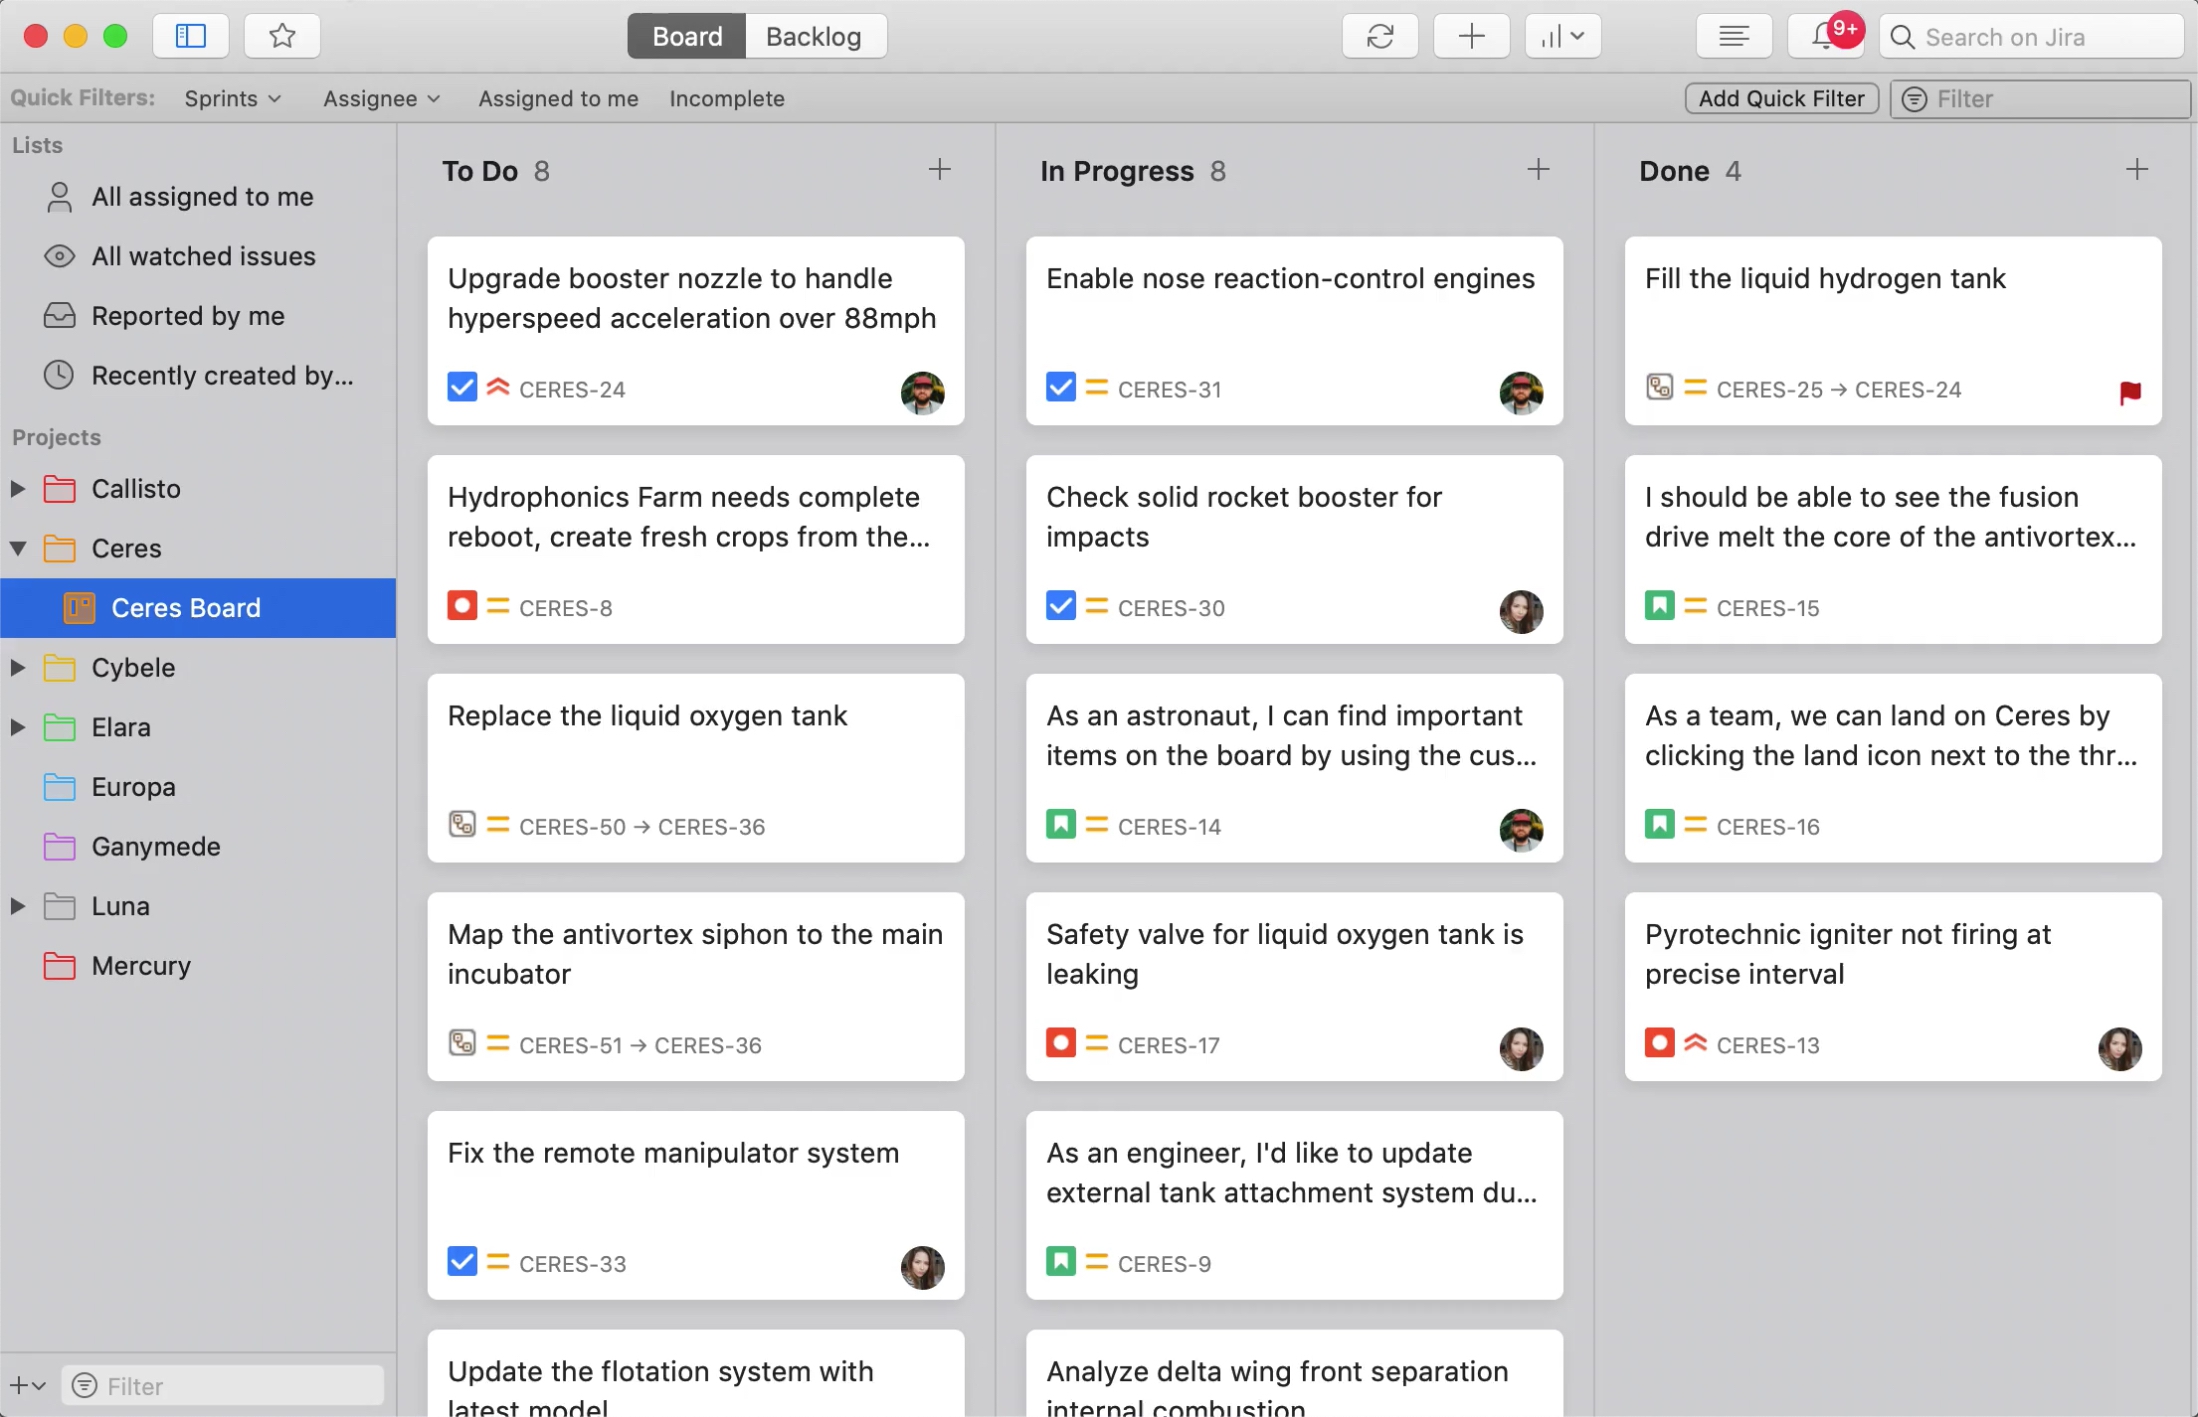Click the story bookmark icon on CERES-15
This screenshot has height=1417, width=2198.
click(1659, 605)
